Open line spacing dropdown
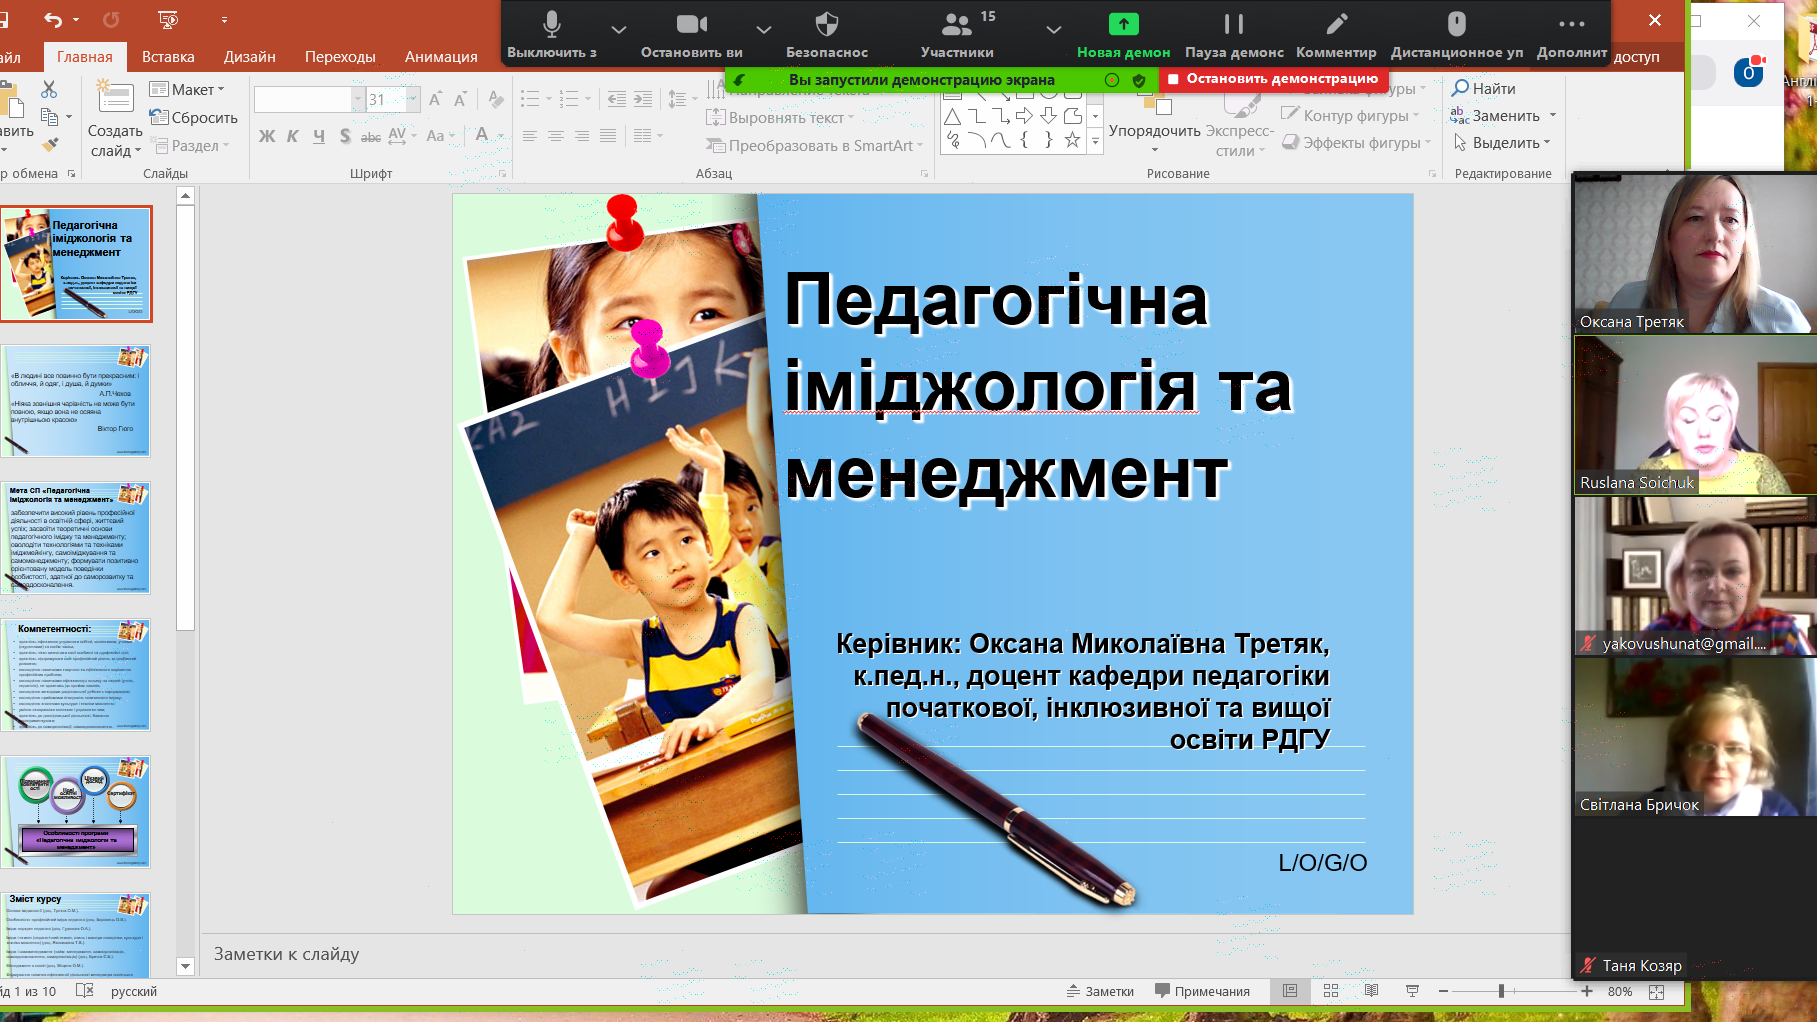The height and width of the screenshot is (1022, 1817). pos(681,99)
